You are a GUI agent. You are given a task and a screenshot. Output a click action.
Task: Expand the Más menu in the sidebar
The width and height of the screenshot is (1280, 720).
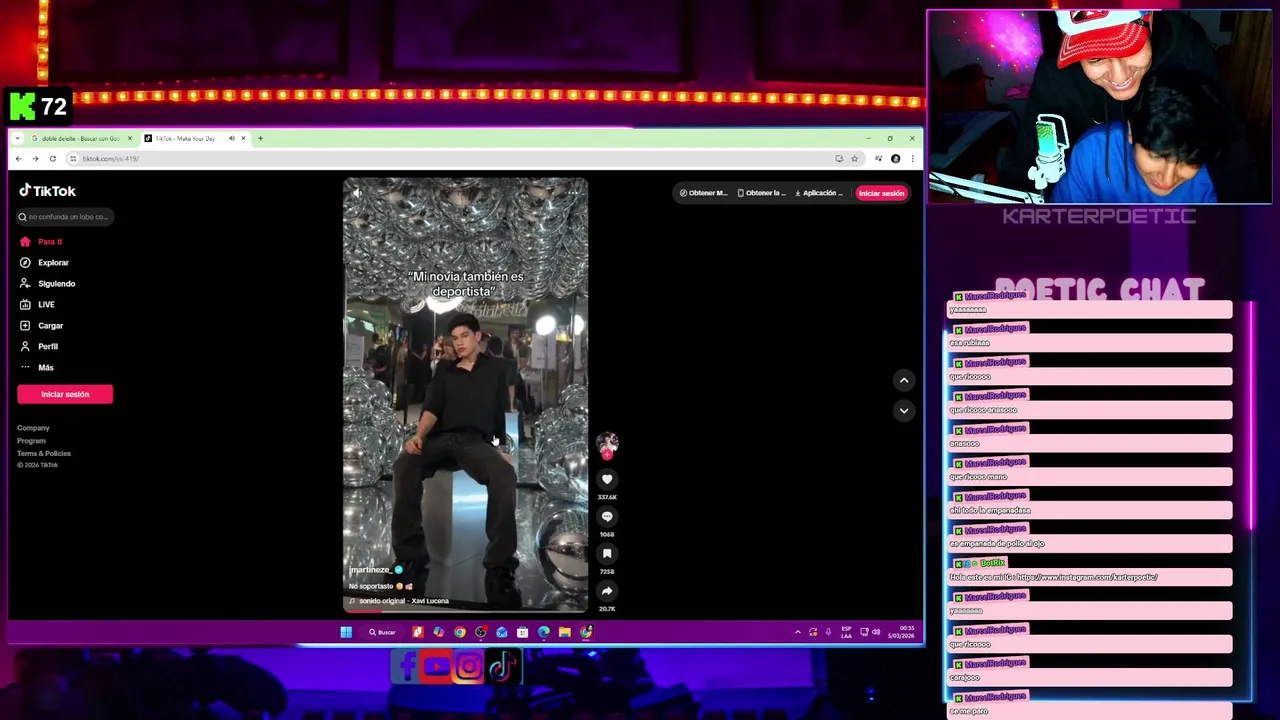(x=38, y=367)
